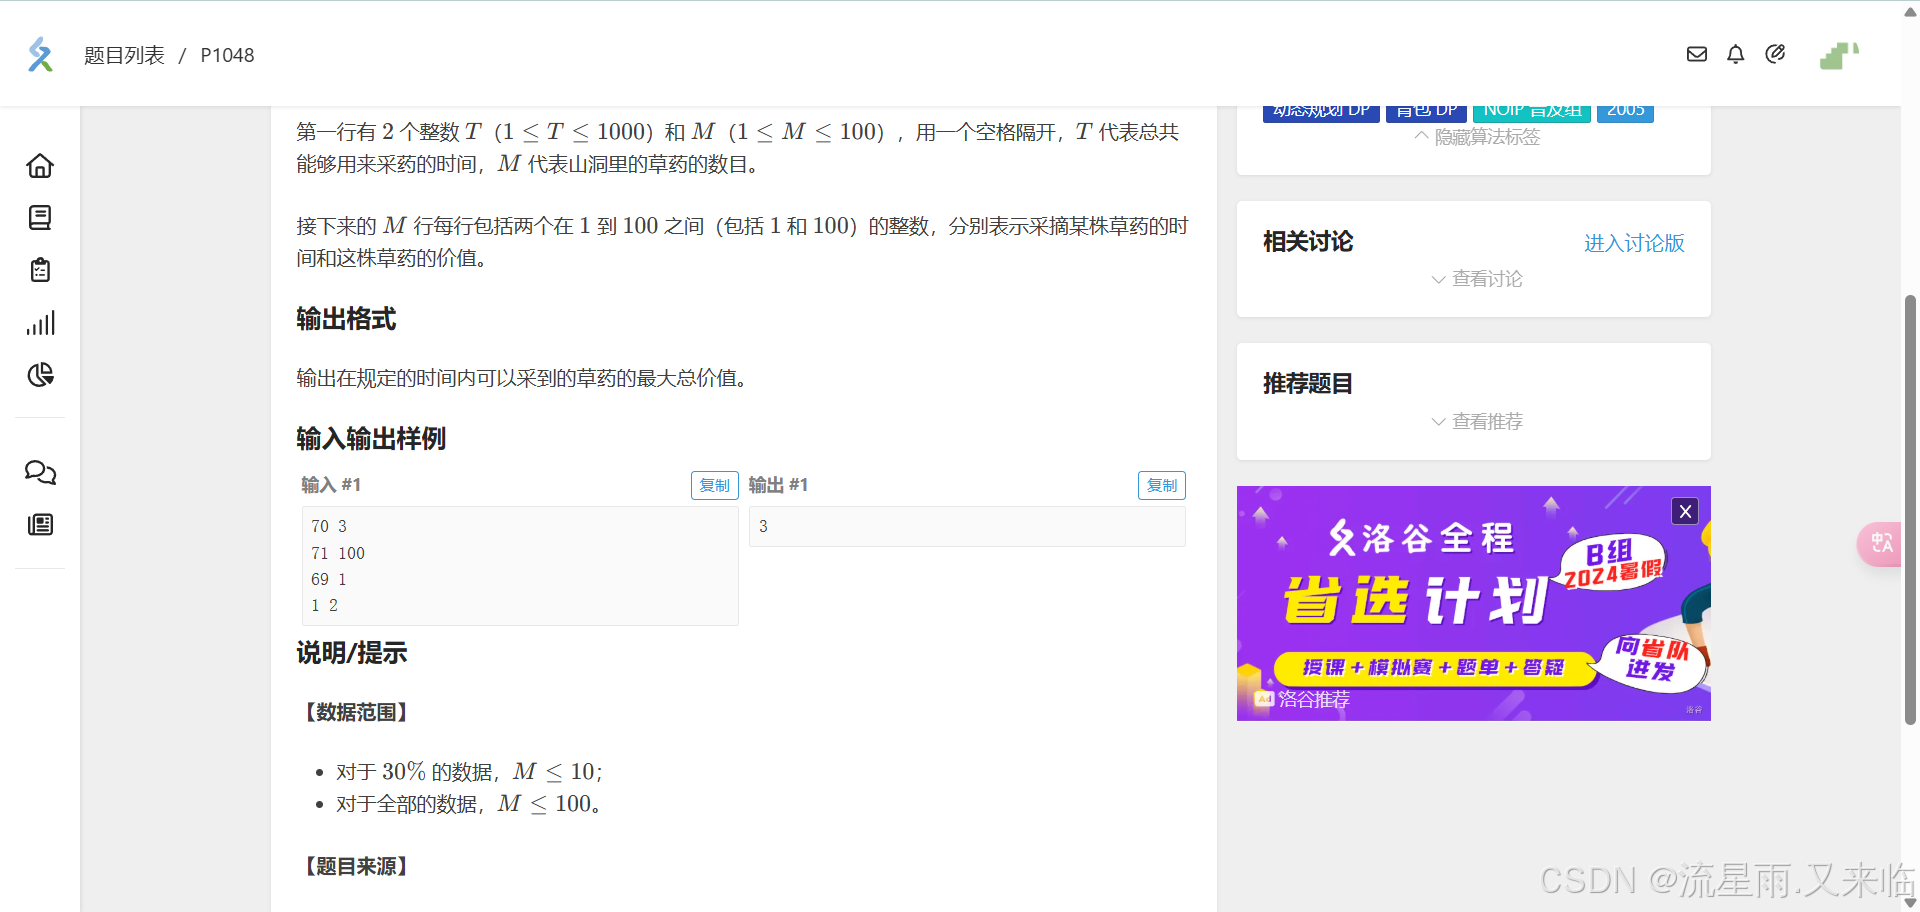This screenshot has width=1920, height=912.
Task: Open 进入讨论版 link
Action: coord(1634,243)
